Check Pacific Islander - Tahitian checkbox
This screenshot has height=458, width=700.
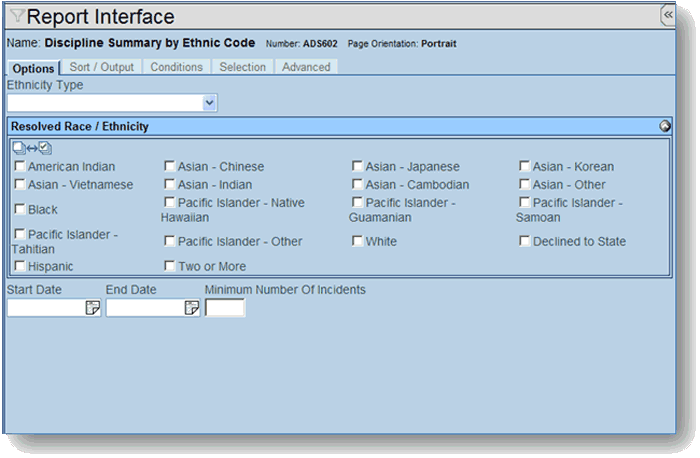20,234
